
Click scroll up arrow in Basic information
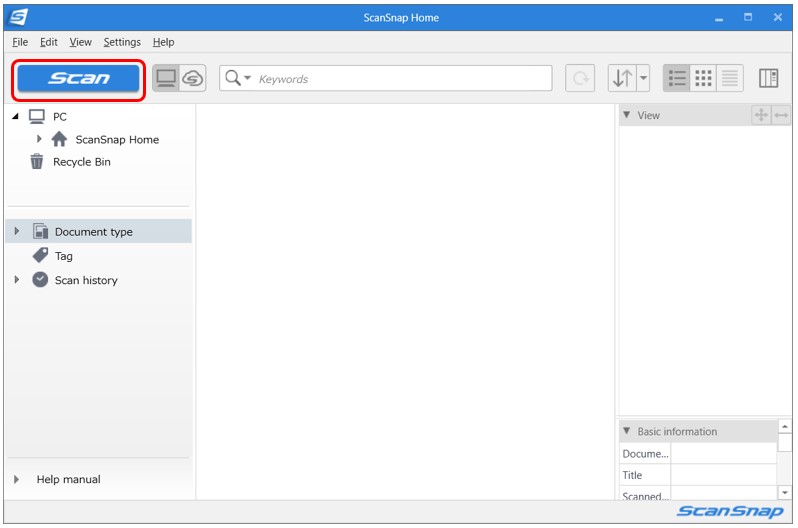coord(785,426)
